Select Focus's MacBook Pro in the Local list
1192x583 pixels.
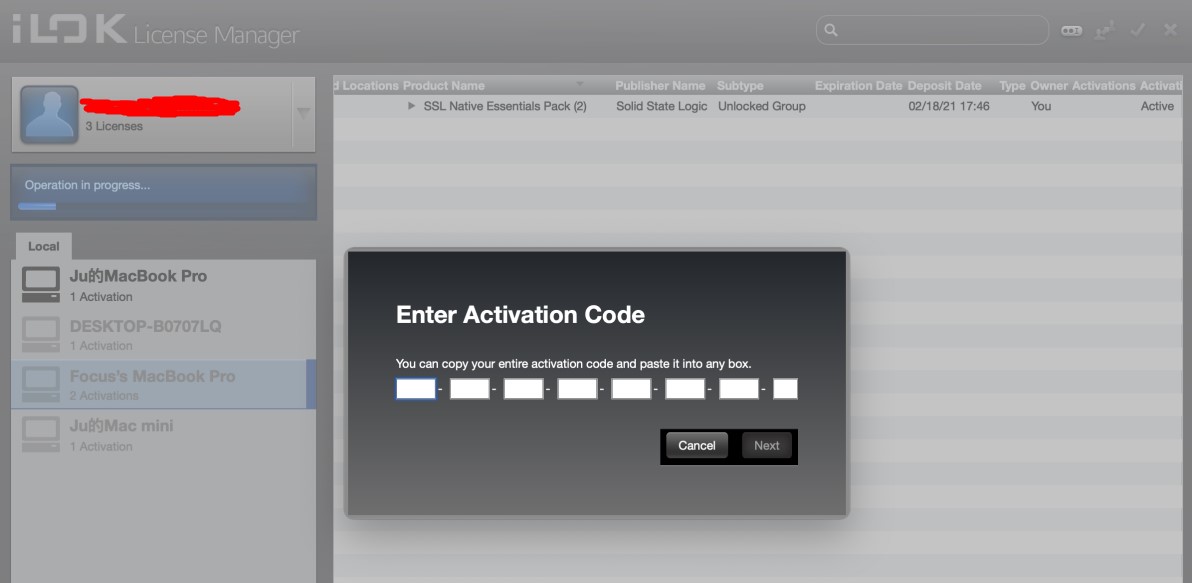[x=163, y=385]
